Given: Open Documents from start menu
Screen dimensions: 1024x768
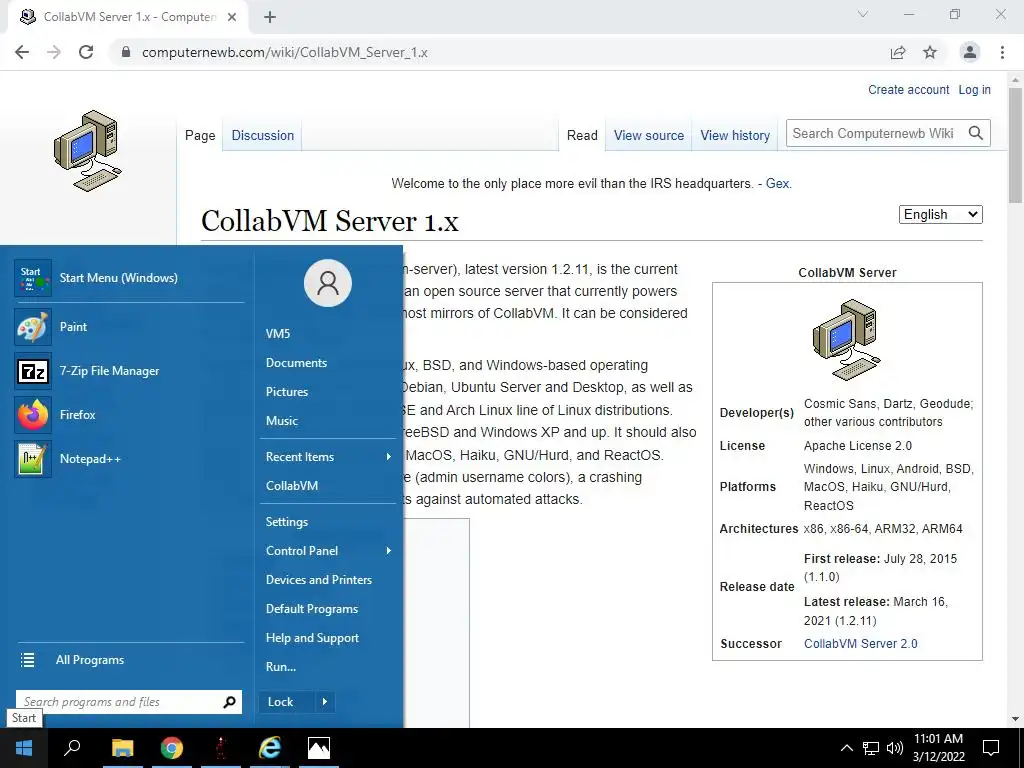Looking at the screenshot, I should click(296, 362).
